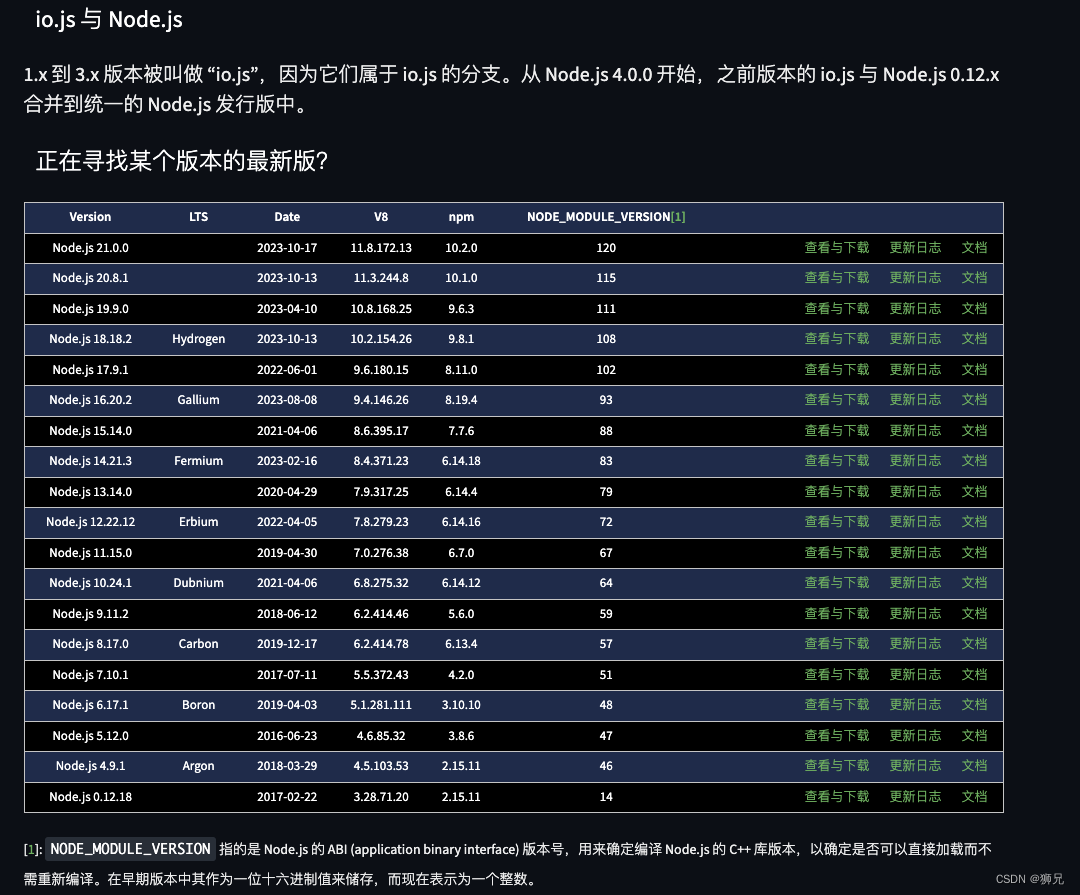
Task: Open docs for Node.js 18.18.2
Action: click(974, 339)
